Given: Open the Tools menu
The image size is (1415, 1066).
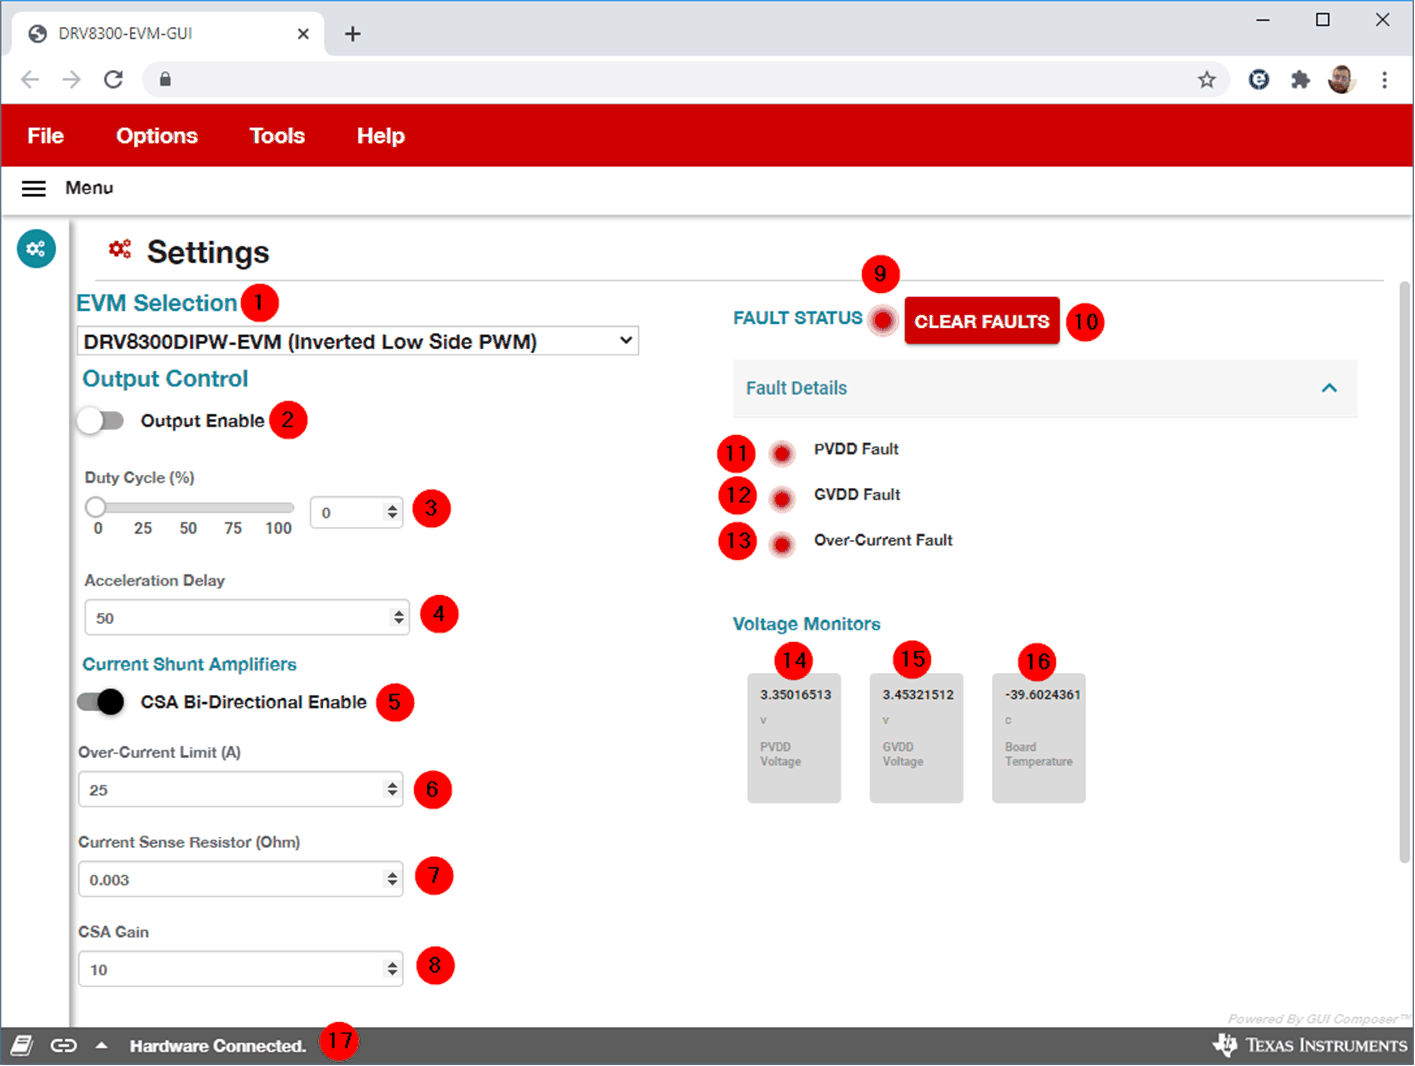Looking at the screenshot, I should [x=277, y=136].
